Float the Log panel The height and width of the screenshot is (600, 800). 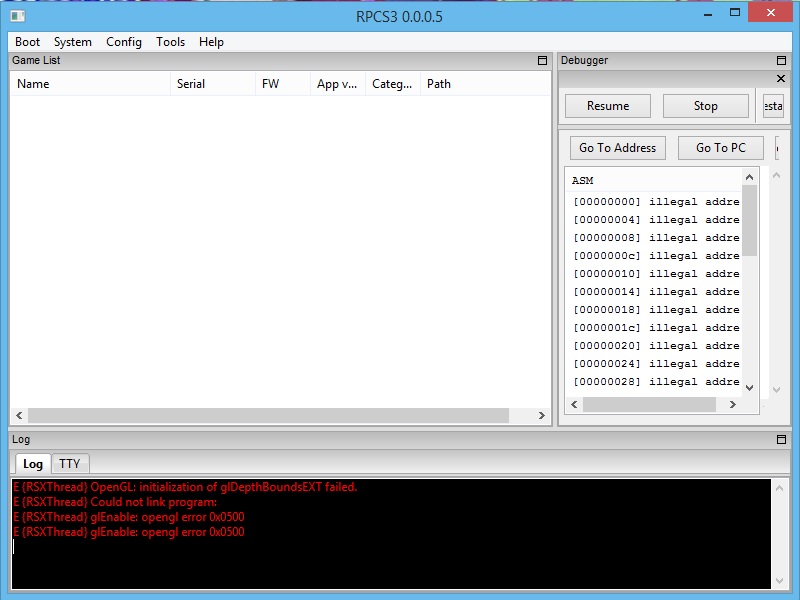[x=781, y=440]
